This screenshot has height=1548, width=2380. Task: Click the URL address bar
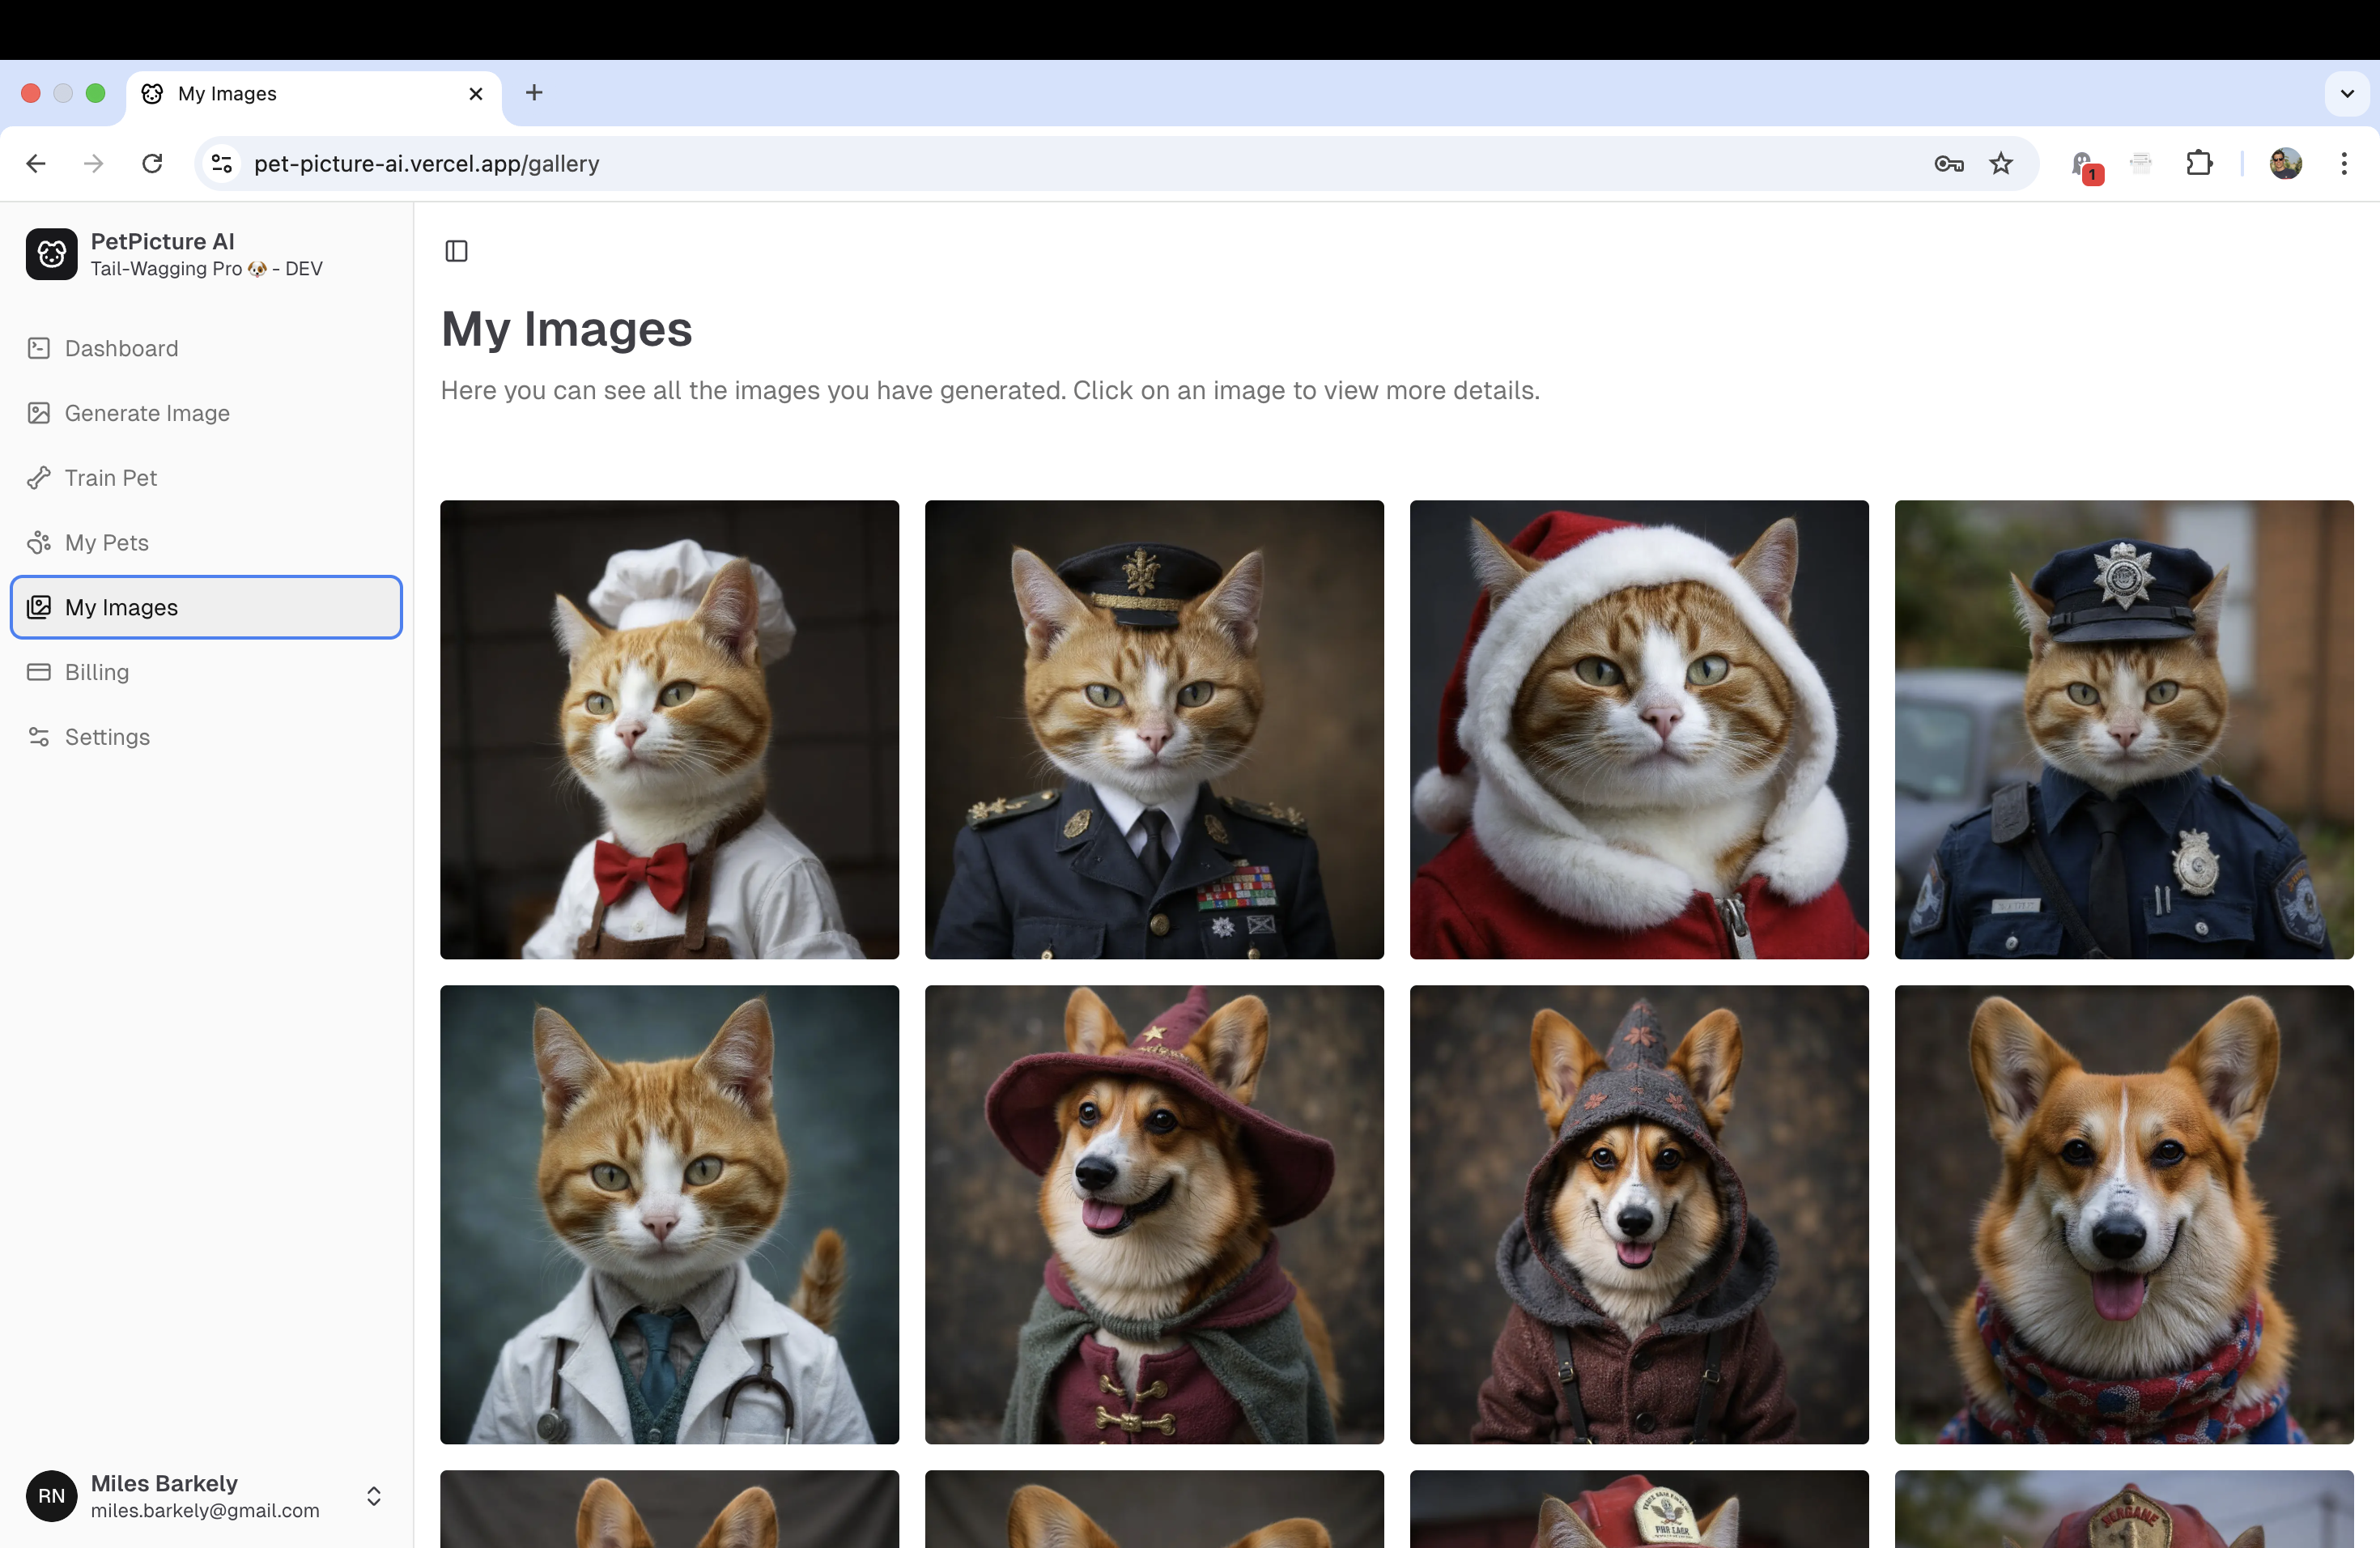[1000, 164]
